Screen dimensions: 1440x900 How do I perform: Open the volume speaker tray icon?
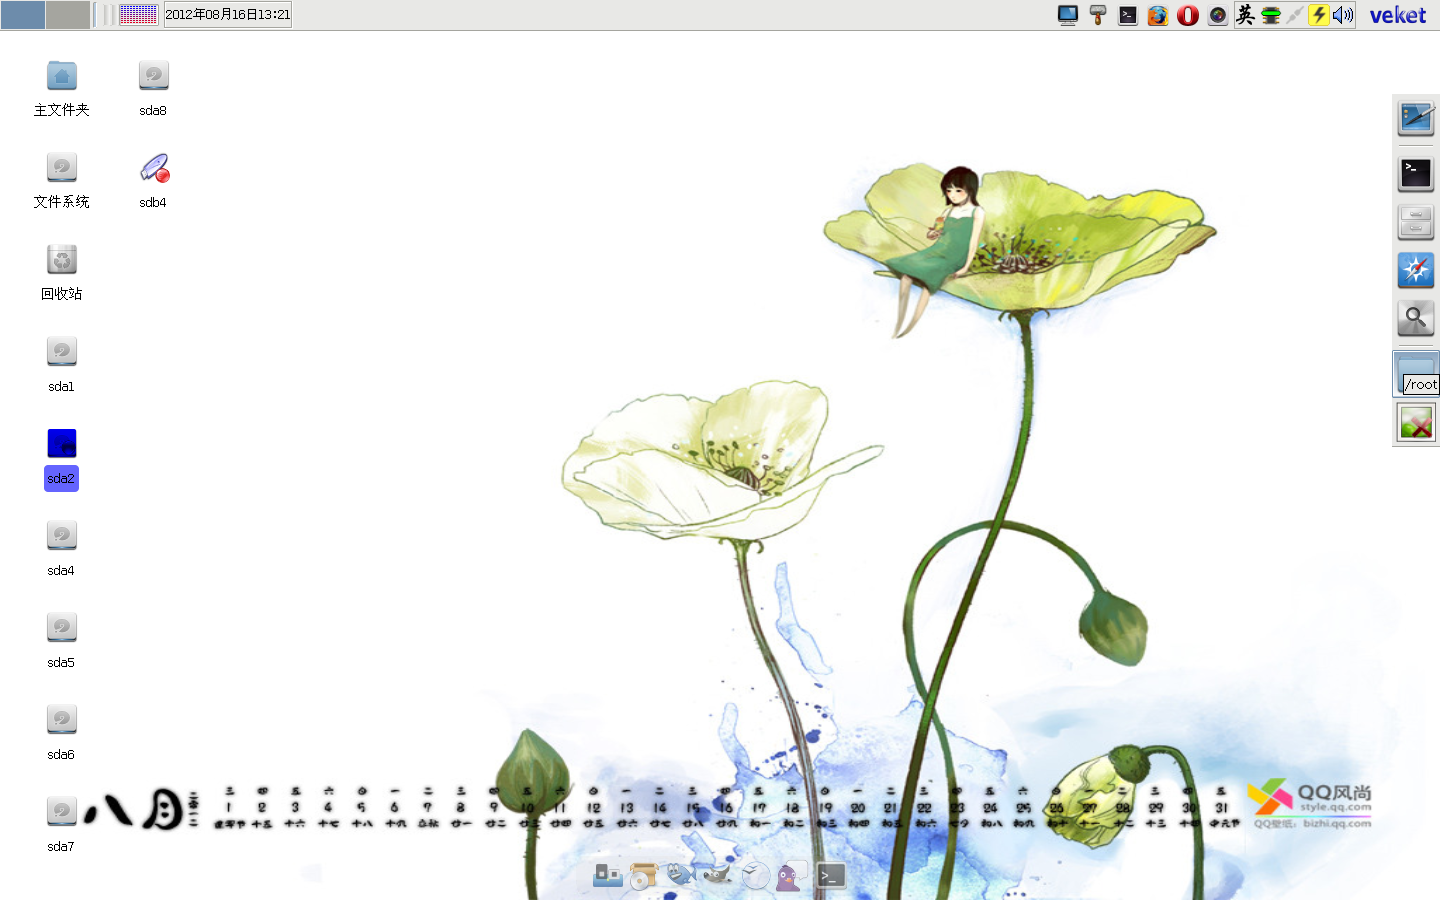coord(1343,15)
